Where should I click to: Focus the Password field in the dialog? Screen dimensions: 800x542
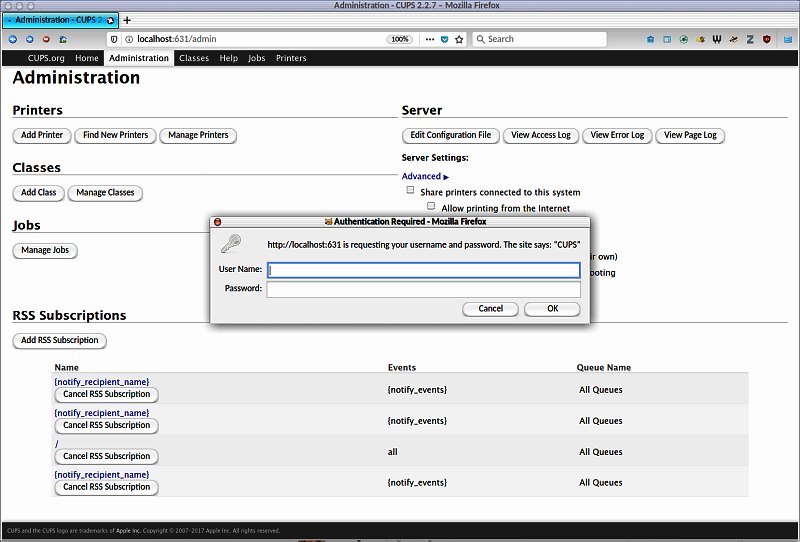423,289
